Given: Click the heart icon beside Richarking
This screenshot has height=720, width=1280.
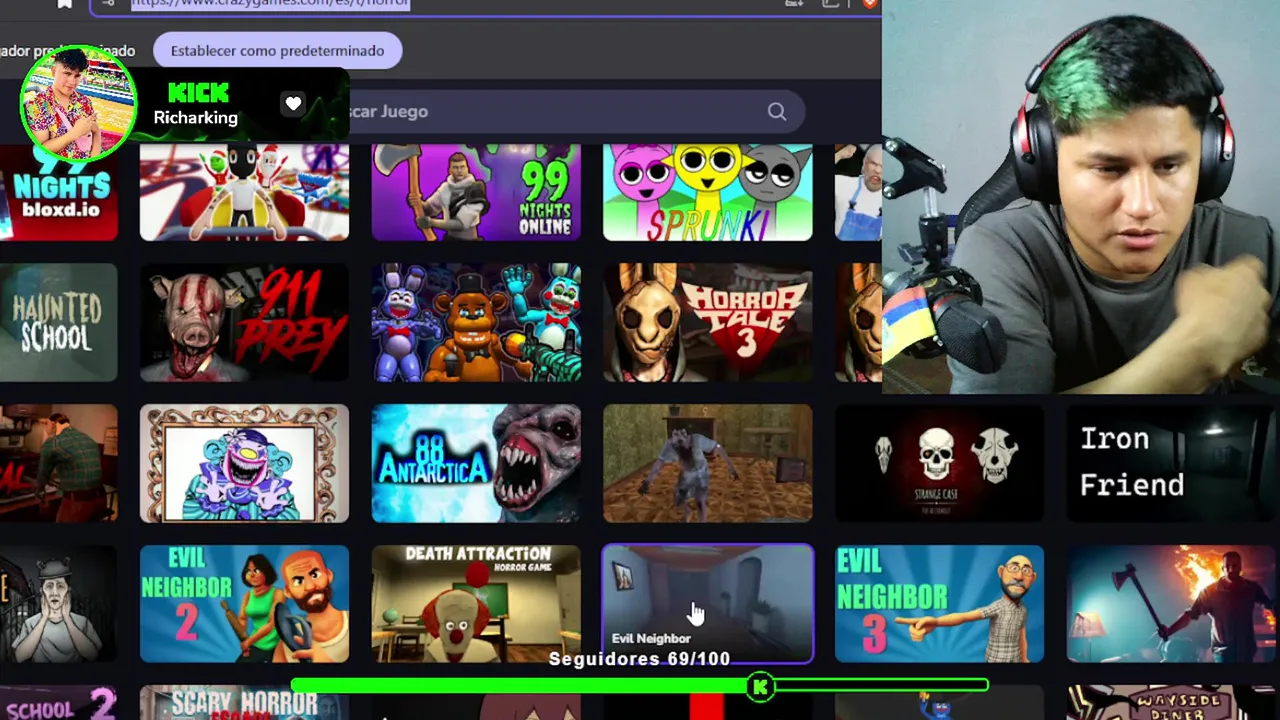Looking at the screenshot, I should pyautogui.click(x=293, y=104).
